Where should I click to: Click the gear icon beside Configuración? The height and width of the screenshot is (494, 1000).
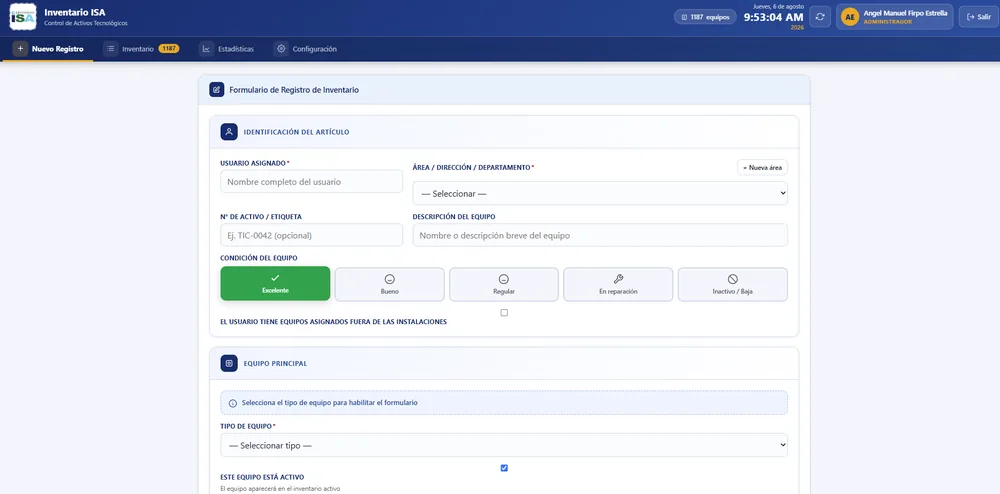[x=281, y=48]
